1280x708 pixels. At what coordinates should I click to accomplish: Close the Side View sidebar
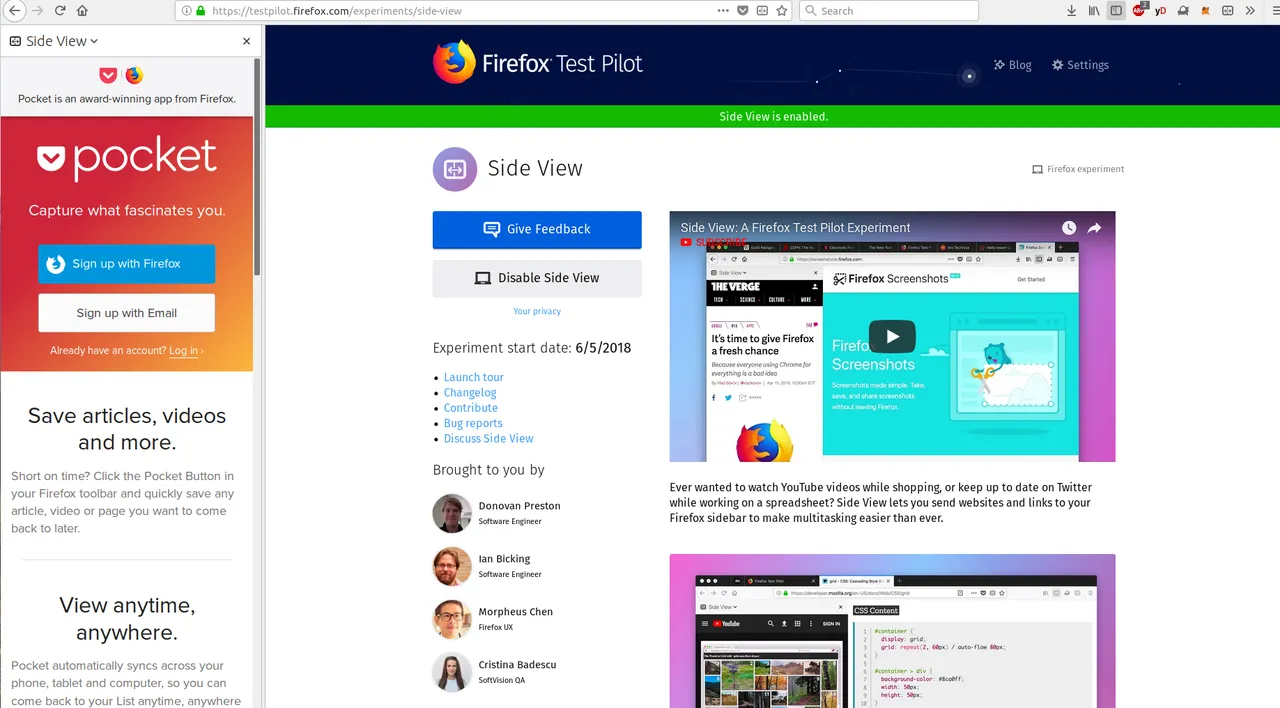247,41
